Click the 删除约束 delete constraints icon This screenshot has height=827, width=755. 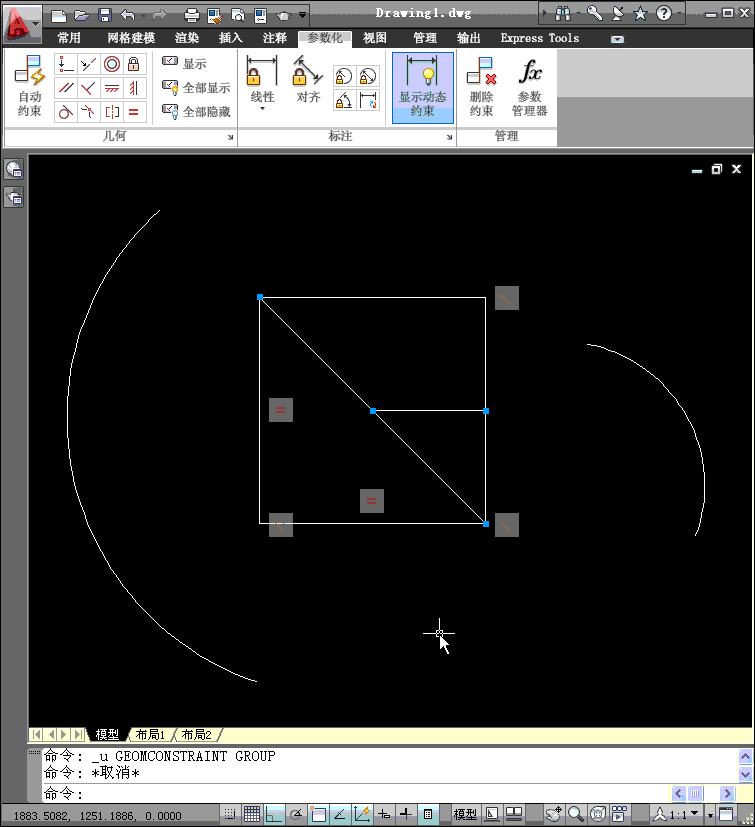481,87
